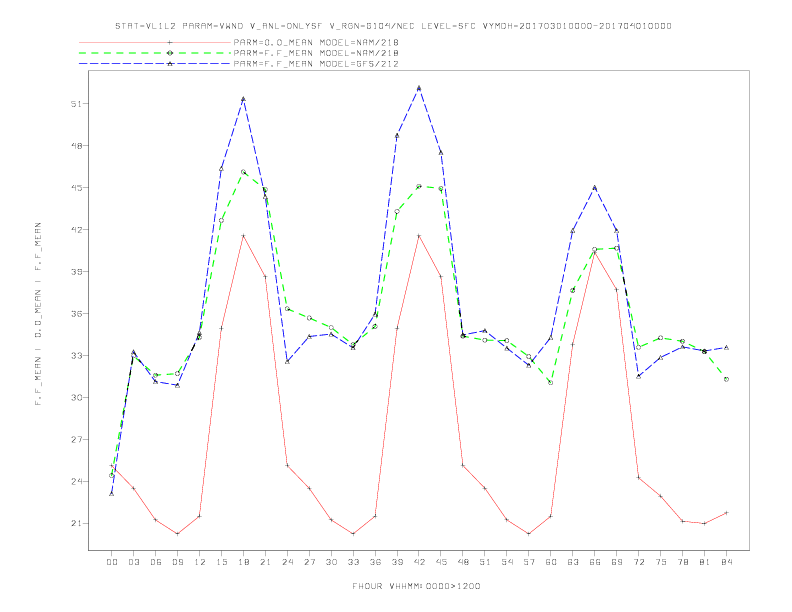
Task: Click y-axis tick label 42
Action: 76,229
